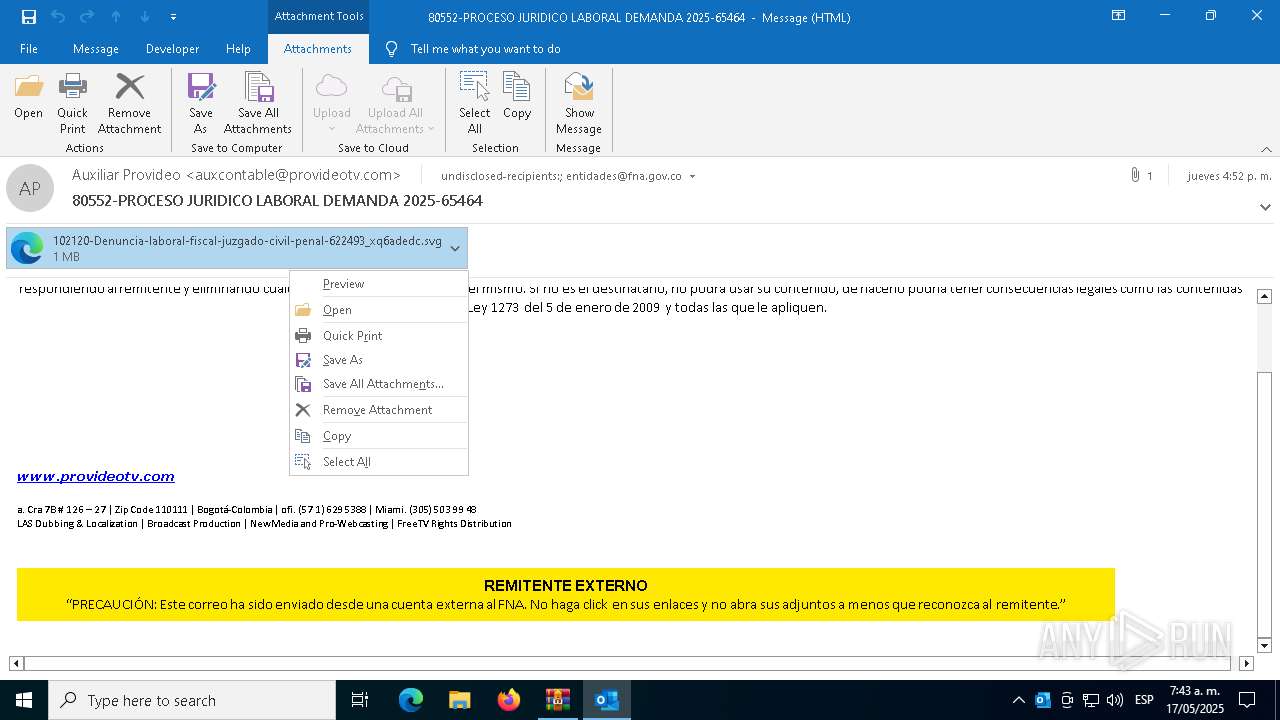Click the vertical scrollbar down arrow

[1264, 646]
